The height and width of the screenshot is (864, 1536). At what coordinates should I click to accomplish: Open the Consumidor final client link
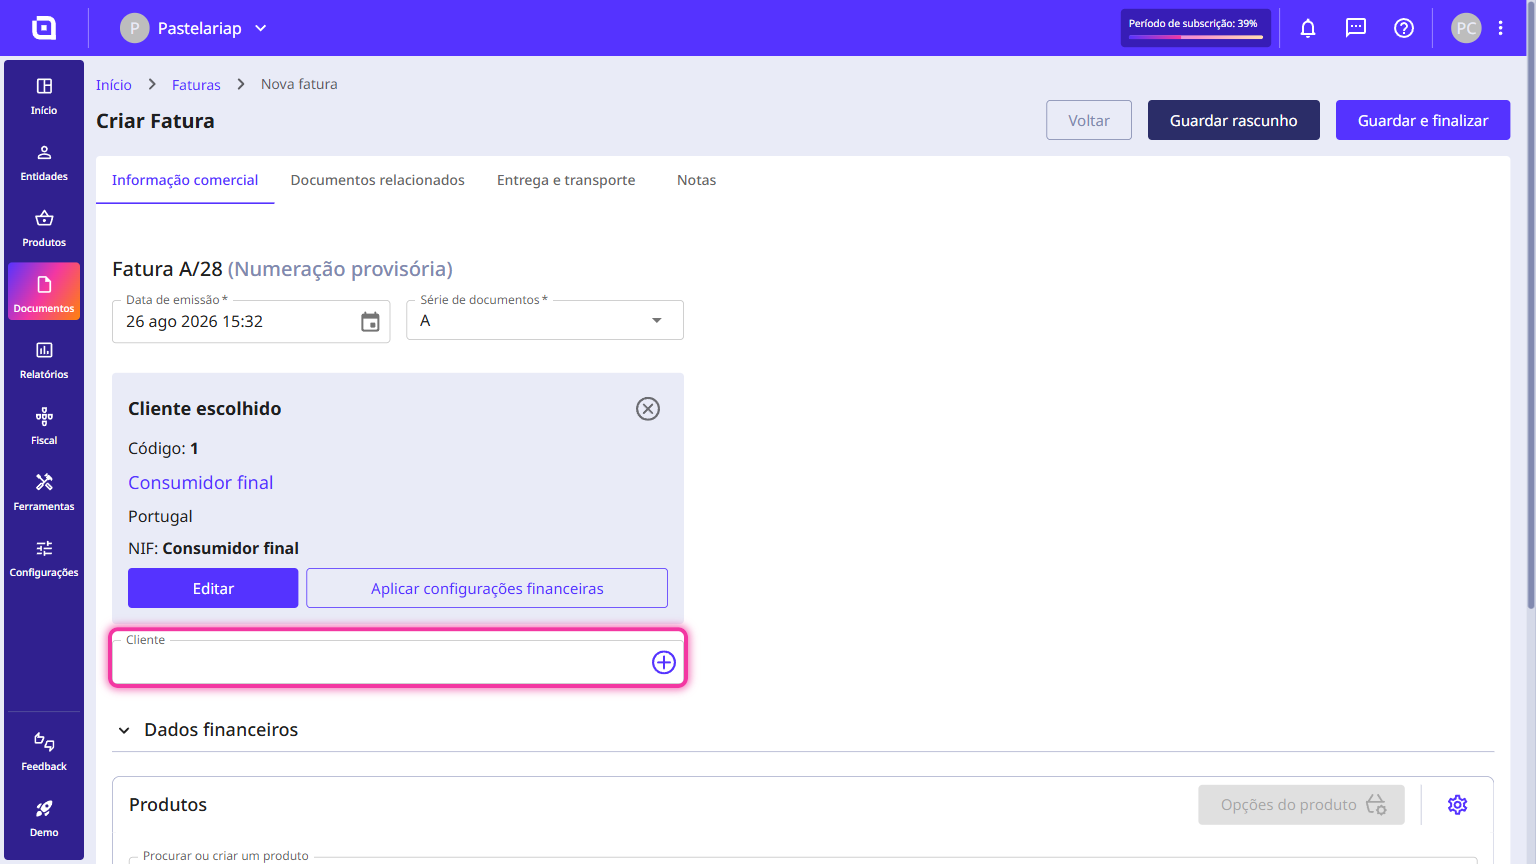tap(201, 483)
